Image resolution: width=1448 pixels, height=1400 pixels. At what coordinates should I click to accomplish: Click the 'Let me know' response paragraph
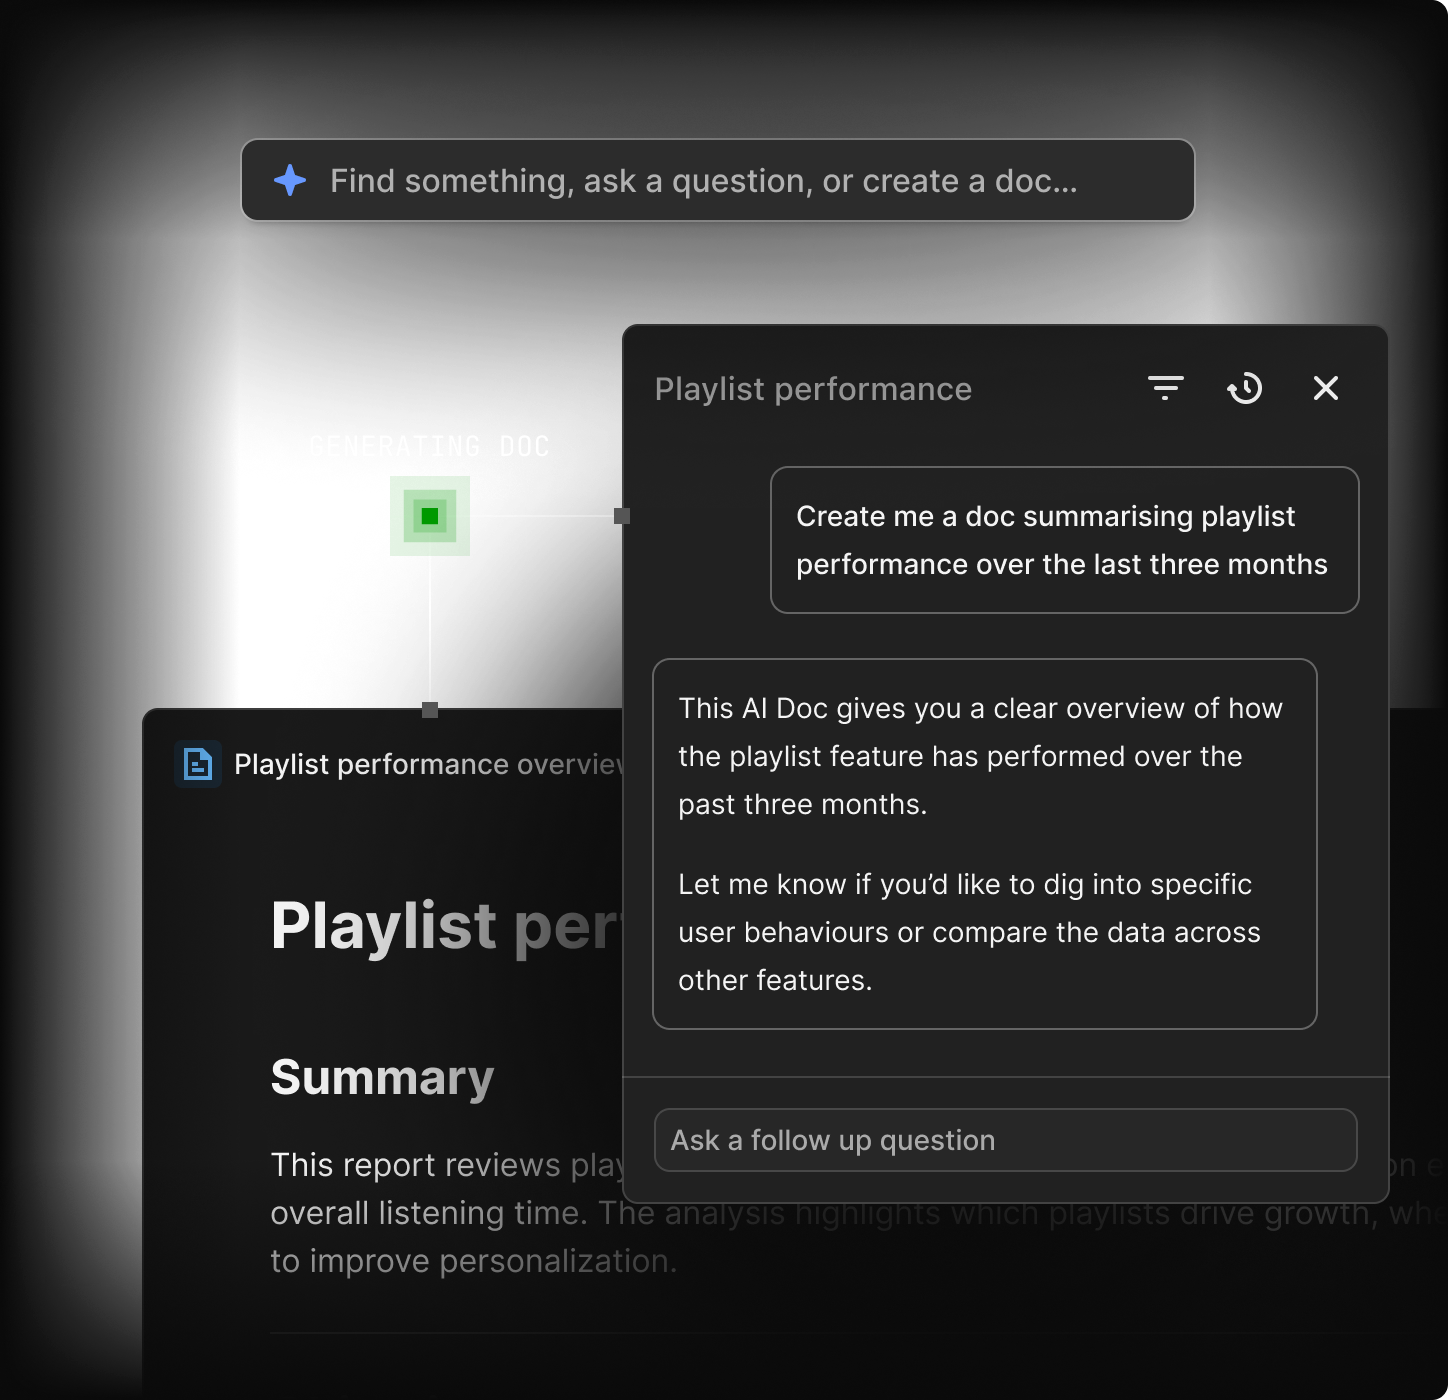[968, 932]
